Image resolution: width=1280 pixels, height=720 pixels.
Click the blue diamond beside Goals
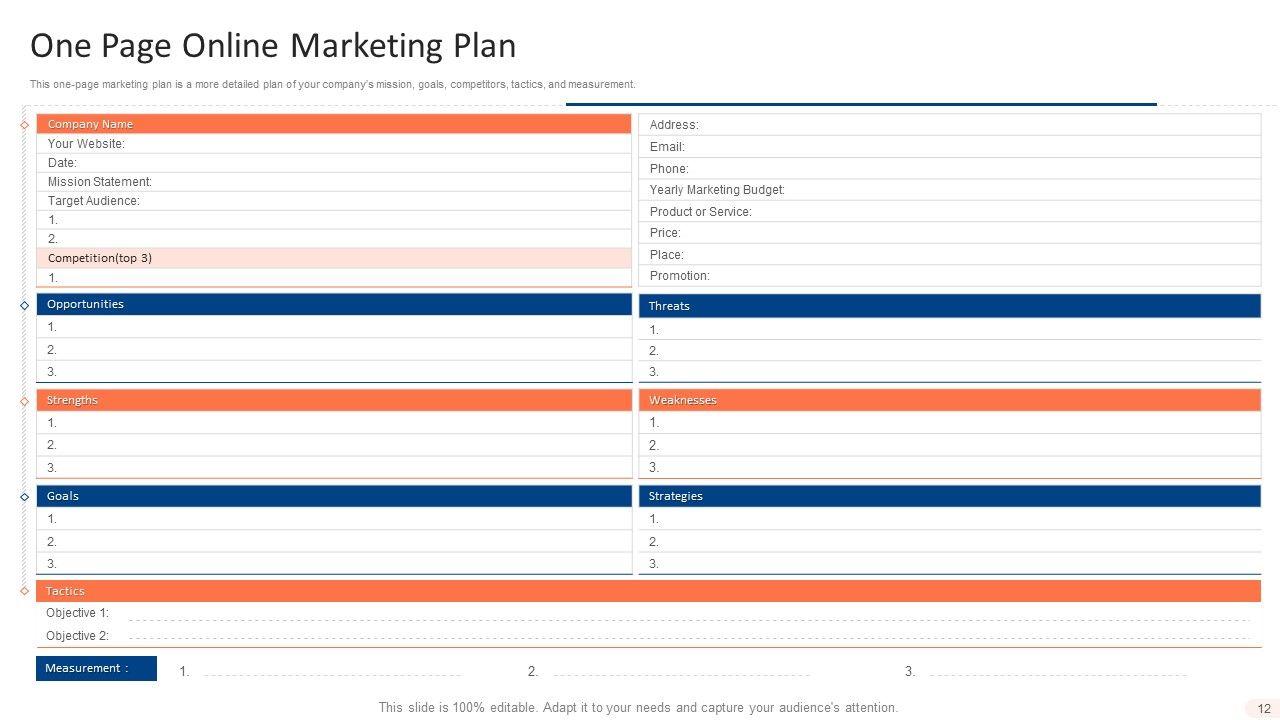(x=24, y=497)
